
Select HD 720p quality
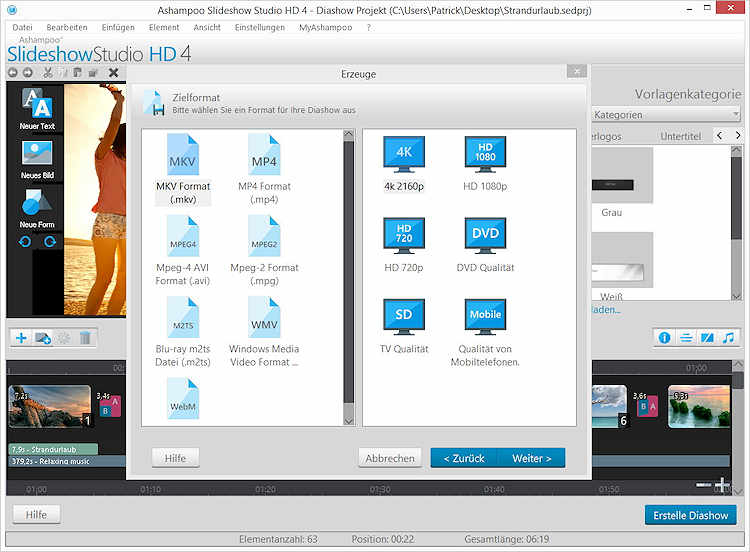coord(404,236)
